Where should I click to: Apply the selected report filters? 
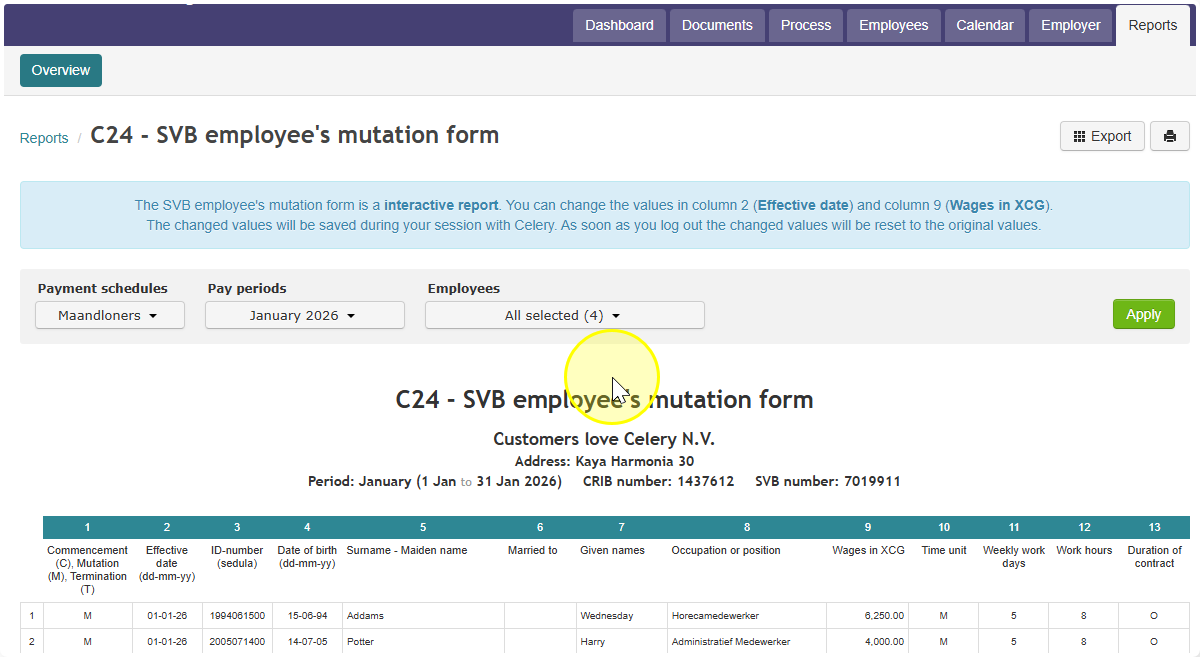[x=1144, y=314]
